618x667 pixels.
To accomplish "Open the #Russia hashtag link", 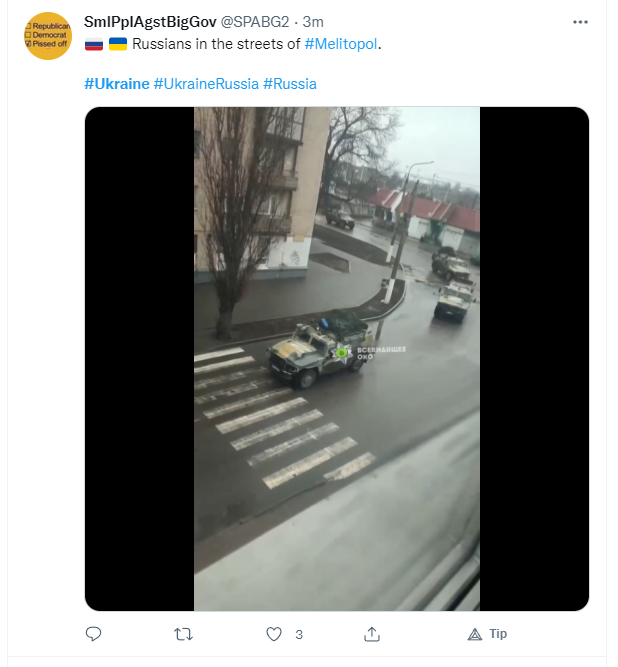I will tap(290, 84).
